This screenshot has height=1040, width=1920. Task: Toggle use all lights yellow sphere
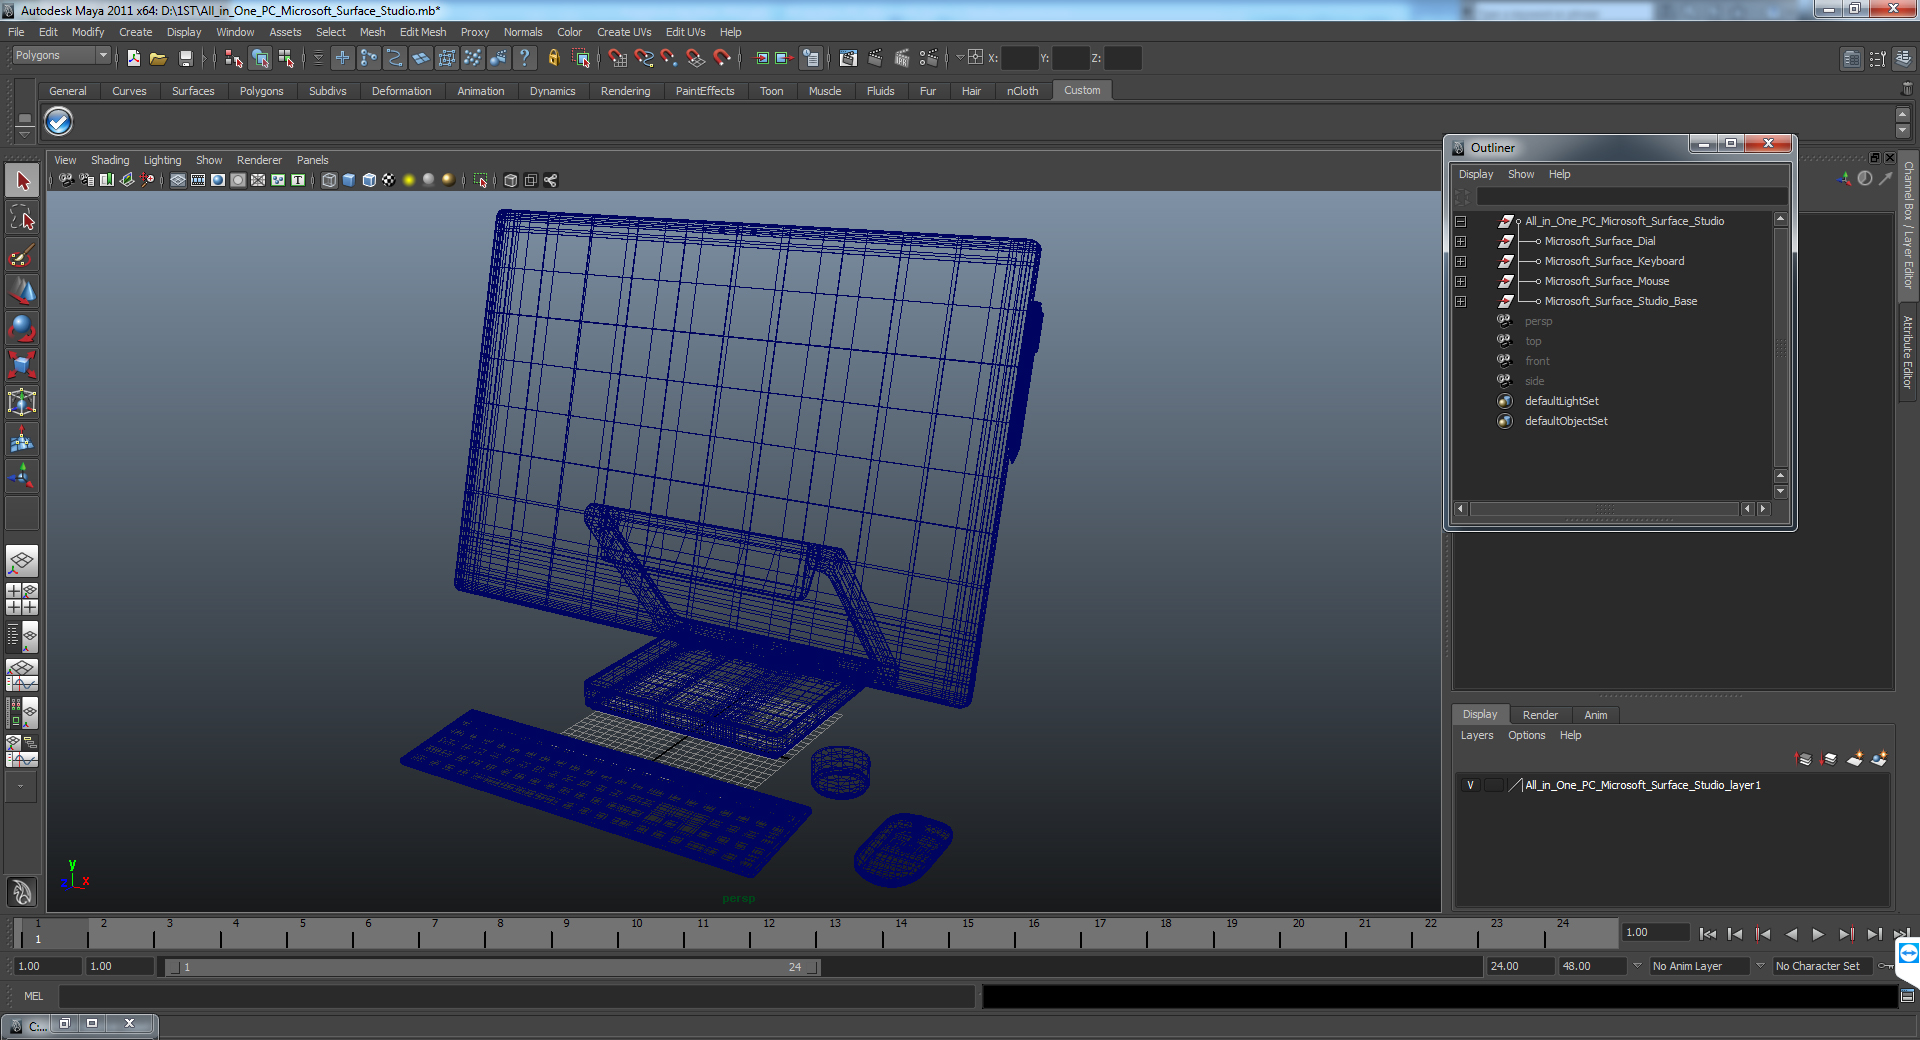(409, 180)
